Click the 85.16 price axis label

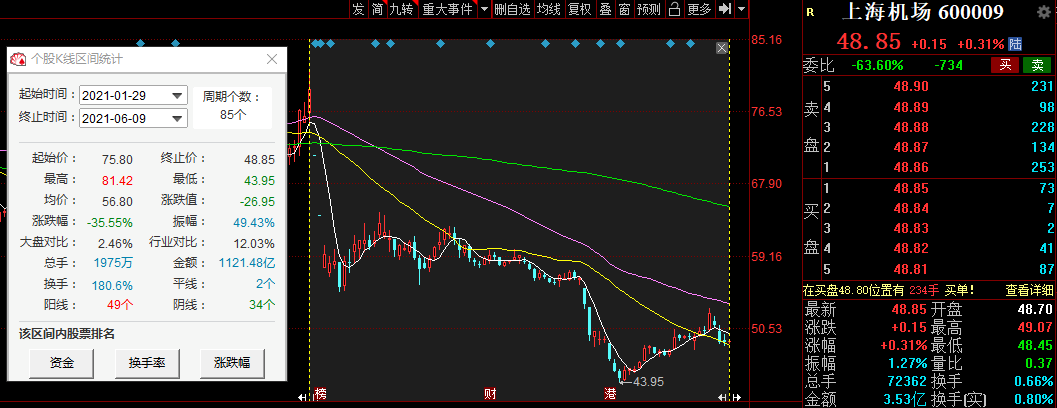click(766, 39)
